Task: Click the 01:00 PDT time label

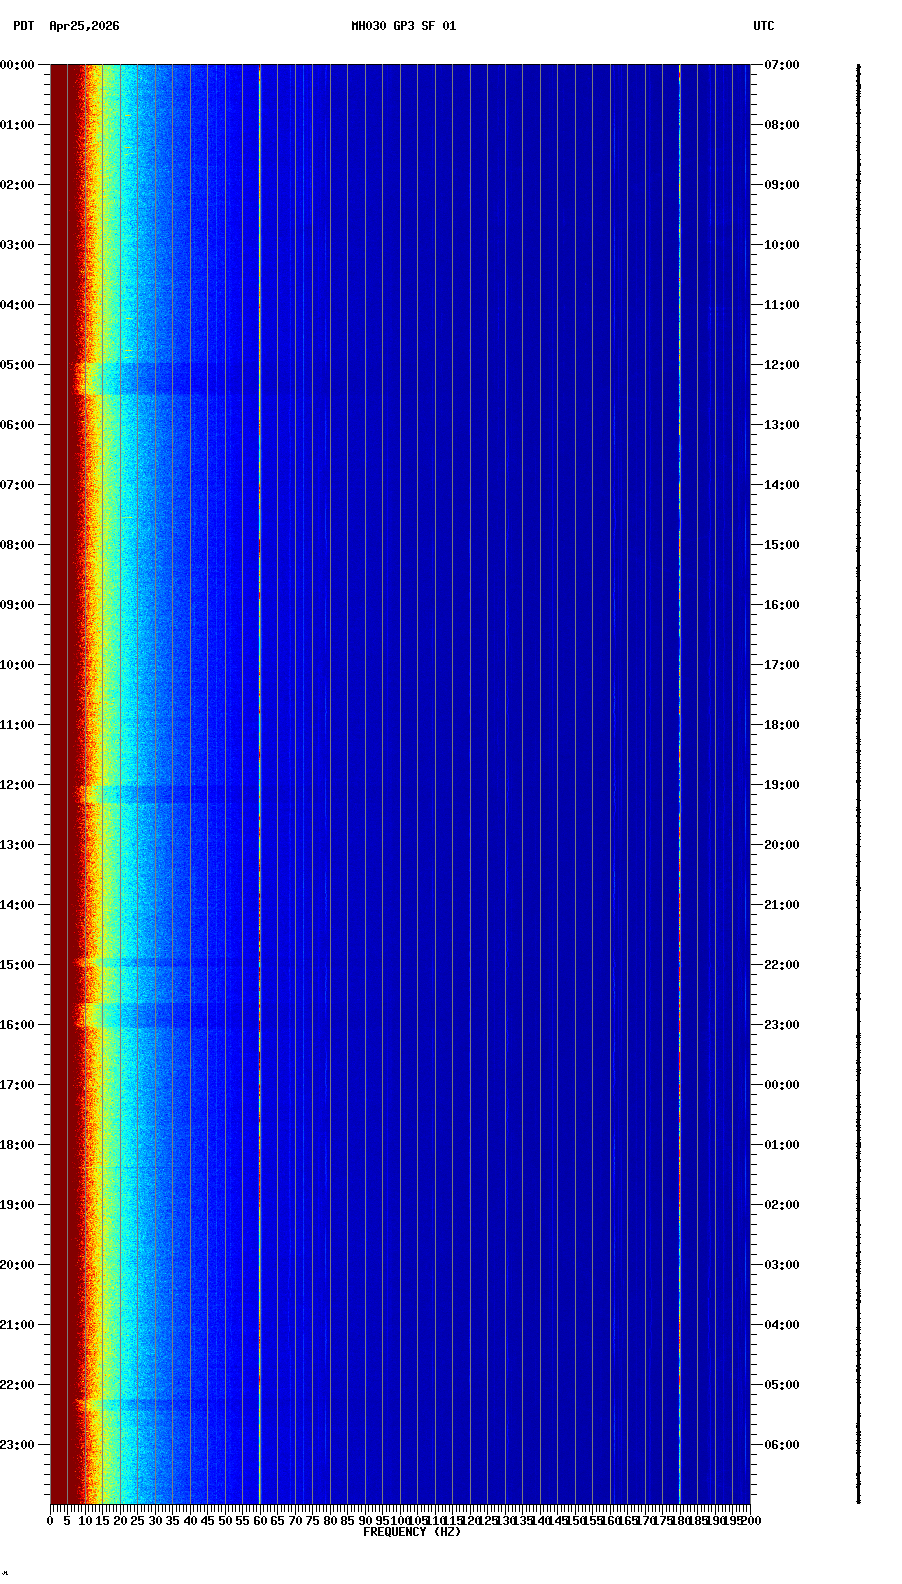Action: click(17, 125)
